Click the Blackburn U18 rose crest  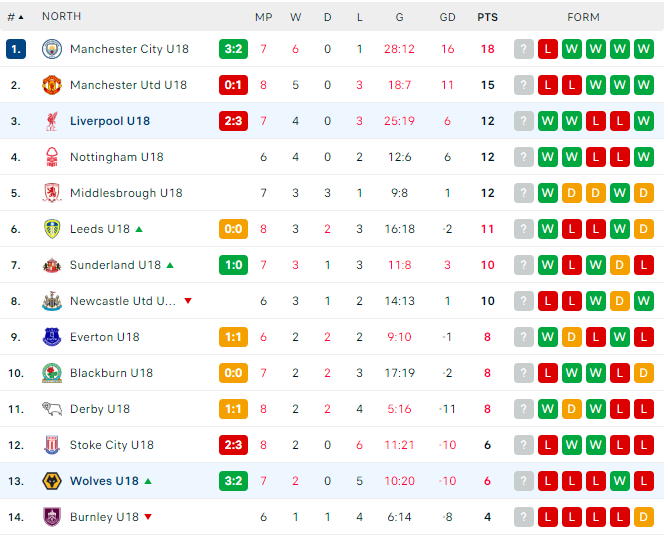pos(52,373)
